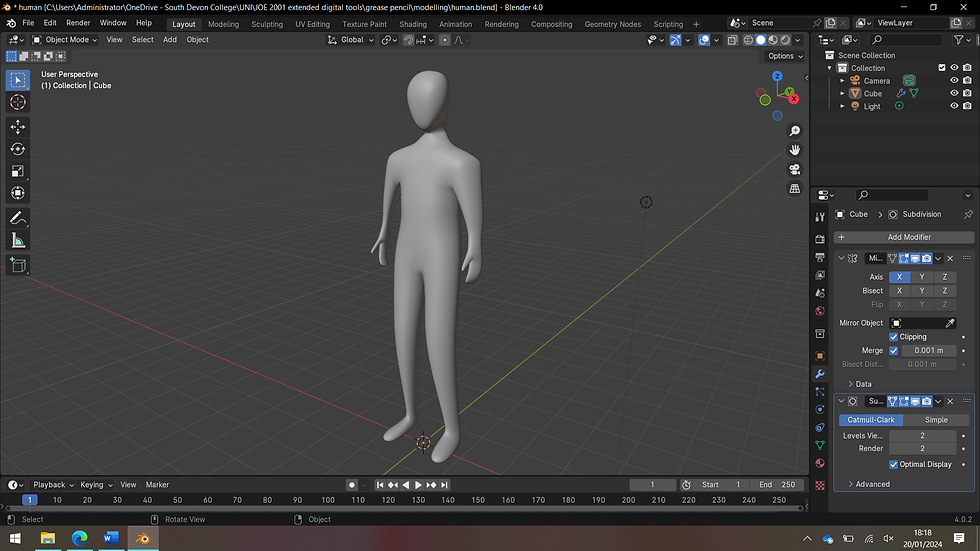Activate the Select Box tool
Screen dimensions: 980x551
18,80
